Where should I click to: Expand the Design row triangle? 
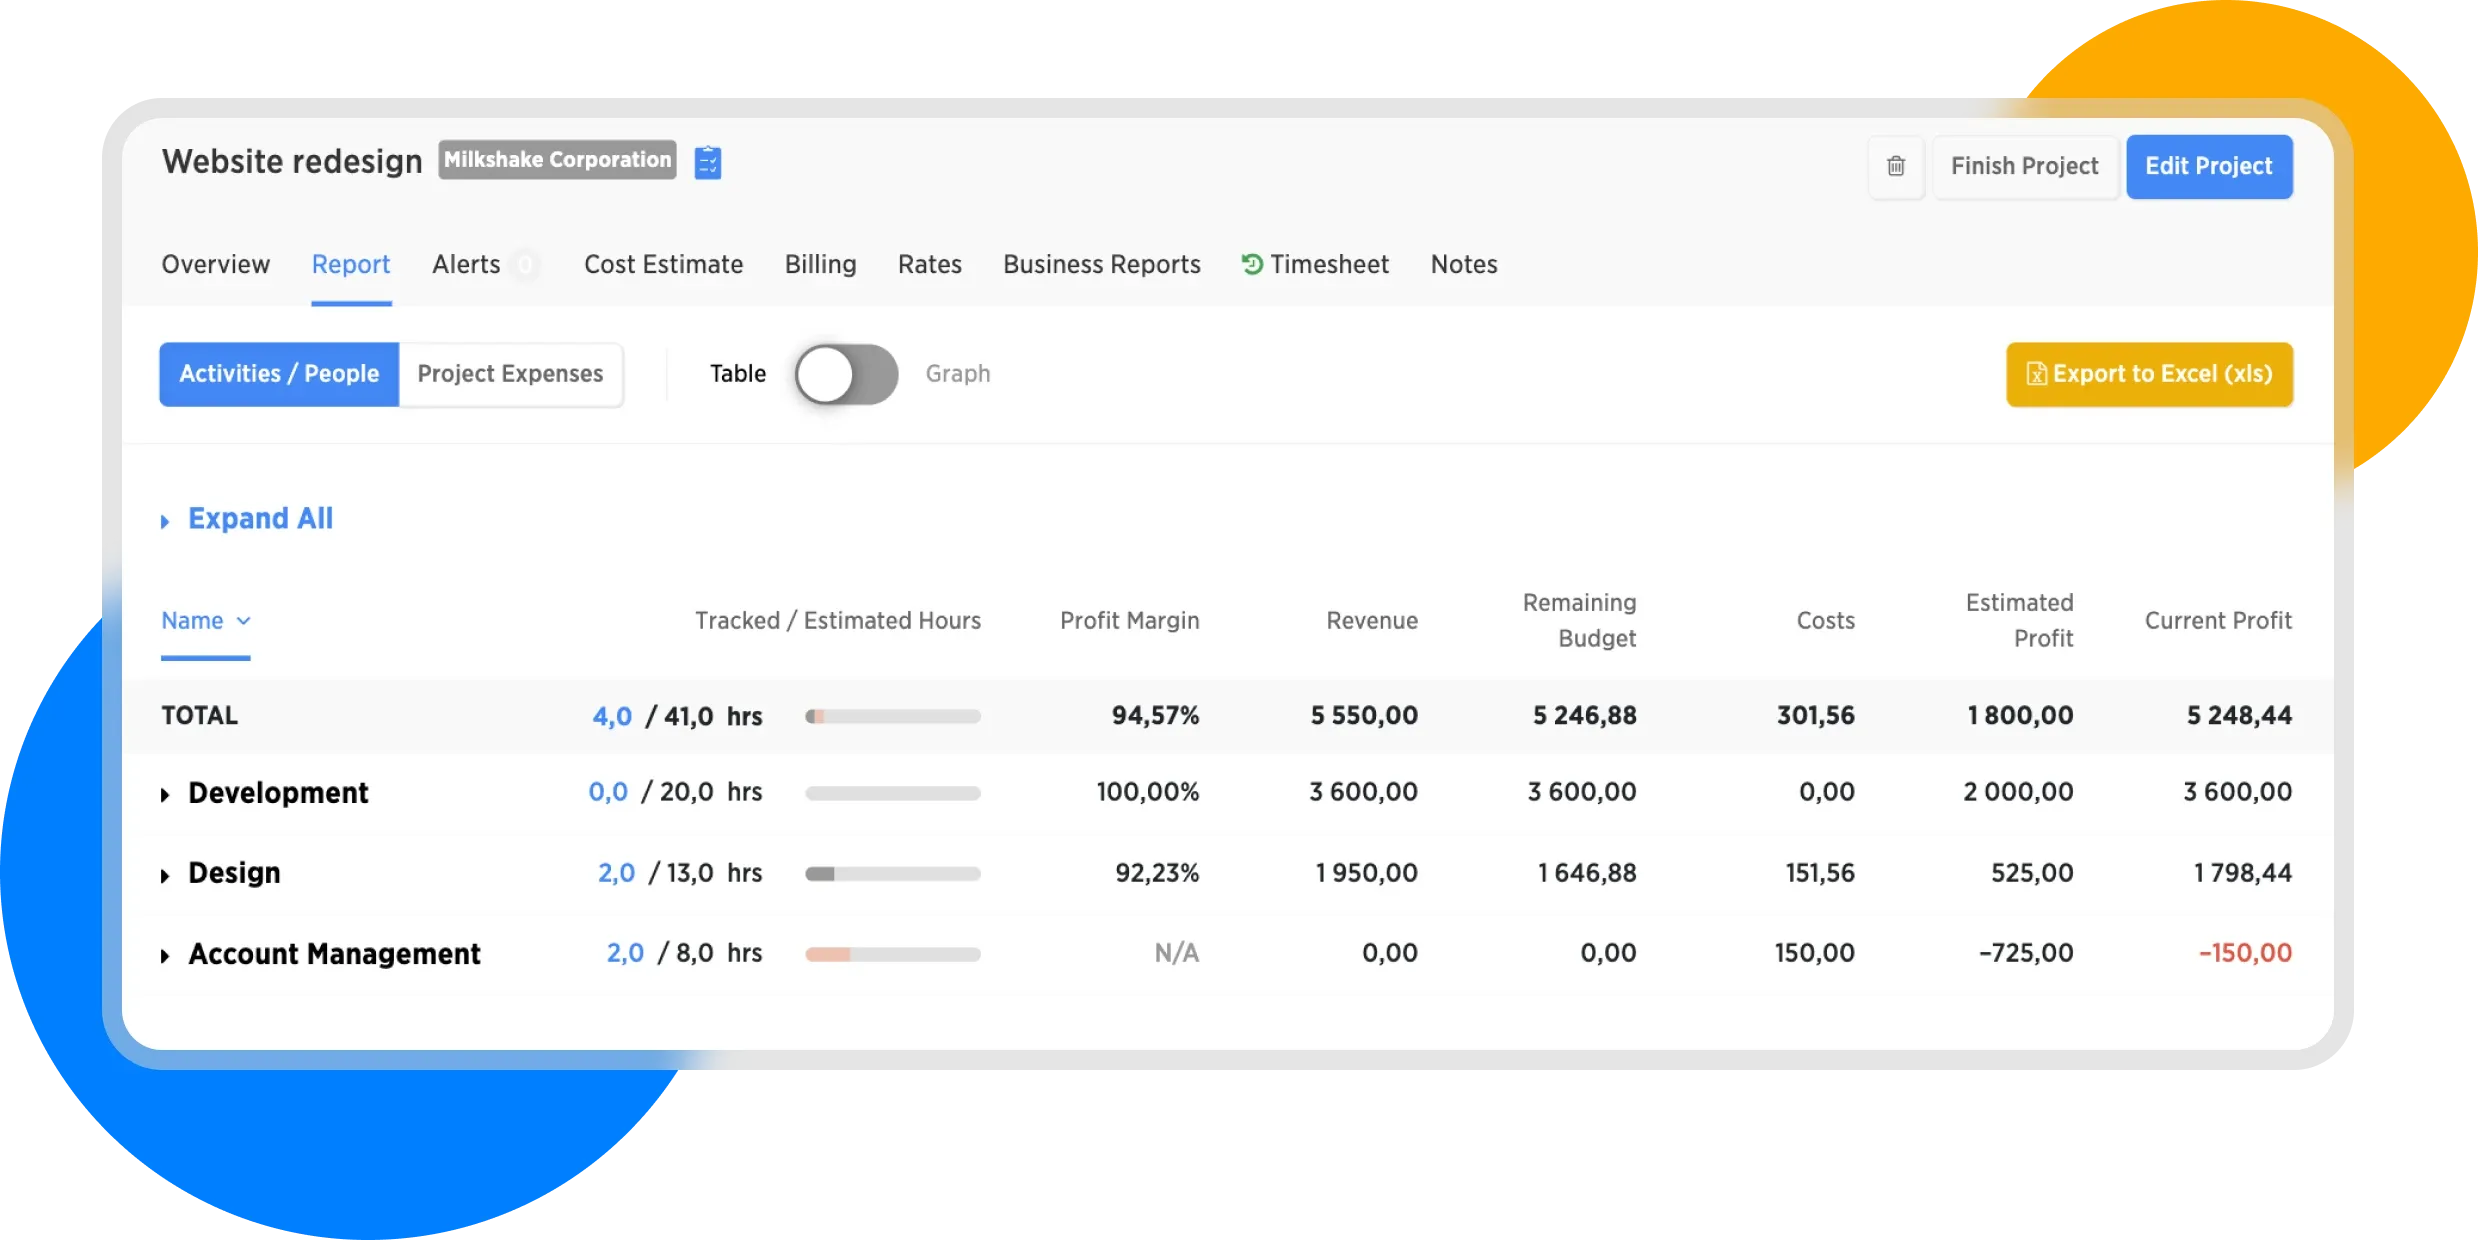click(x=165, y=876)
